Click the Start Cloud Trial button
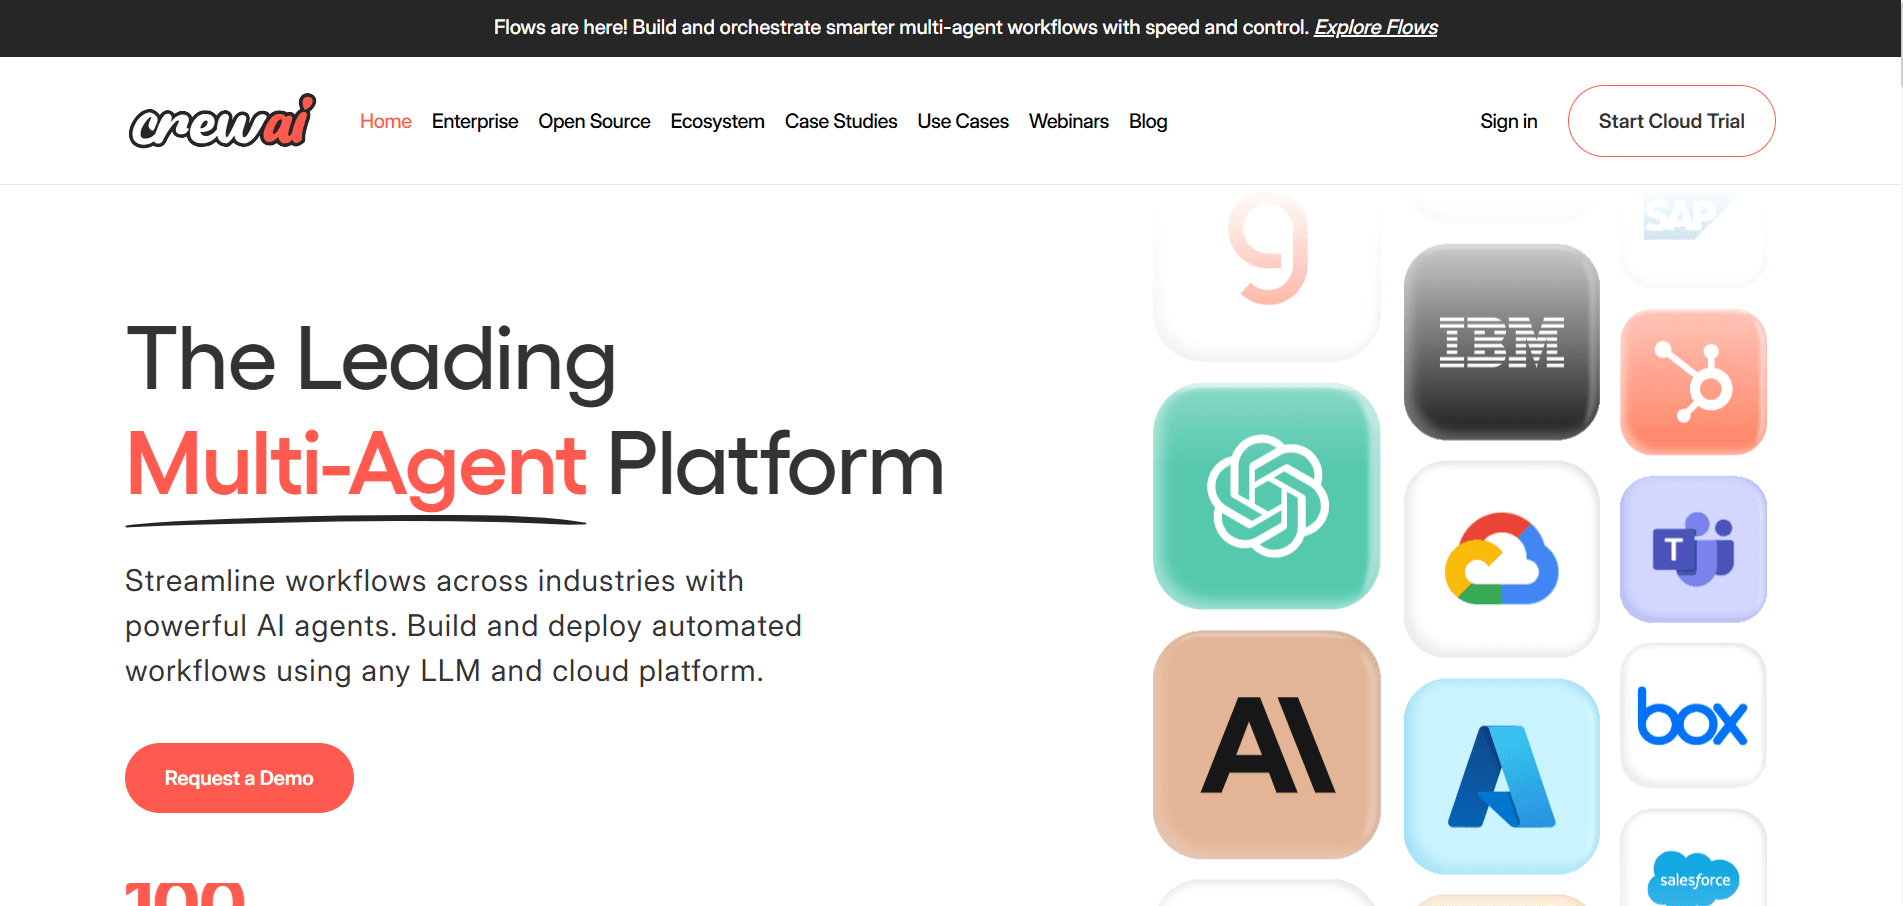 coord(1672,121)
